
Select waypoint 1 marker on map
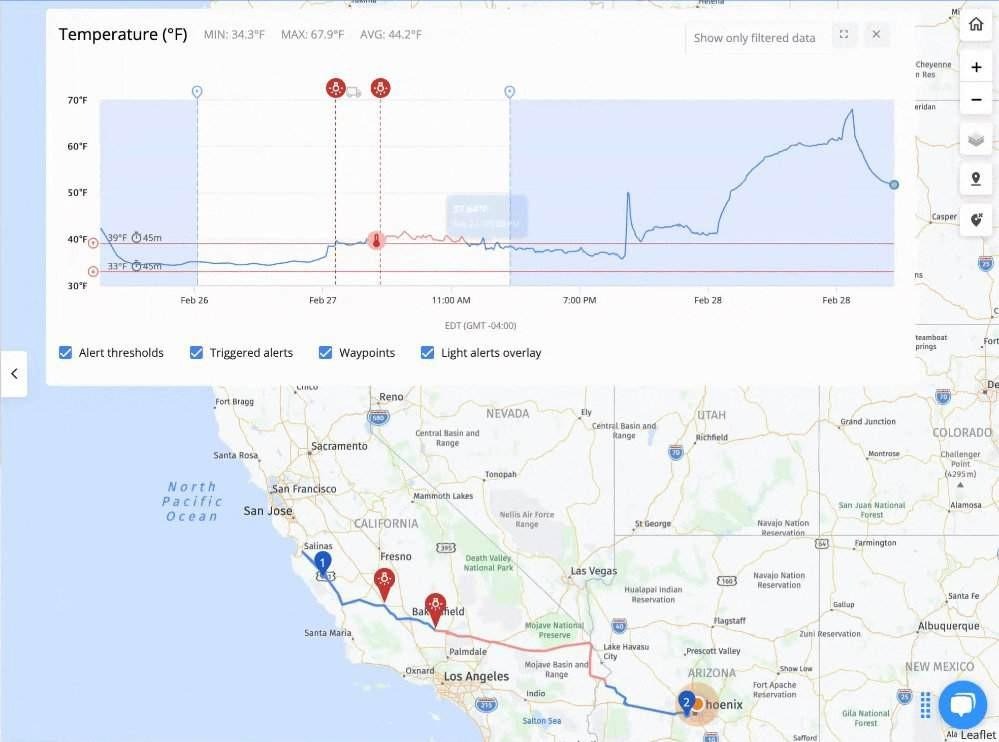pos(323,564)
